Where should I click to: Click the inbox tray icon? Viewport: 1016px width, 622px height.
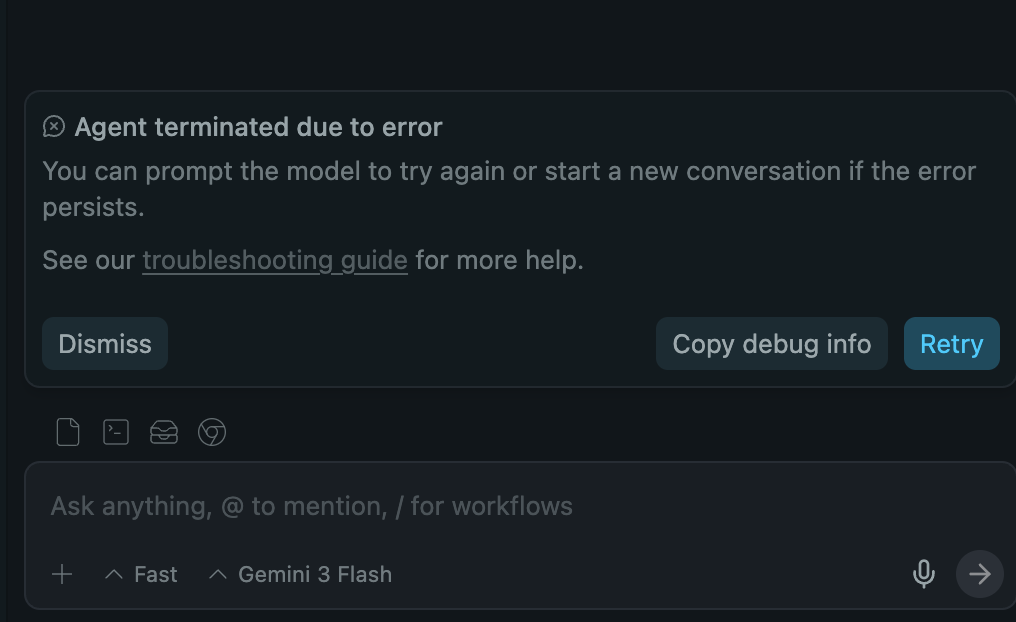click(x=164, y=432)
